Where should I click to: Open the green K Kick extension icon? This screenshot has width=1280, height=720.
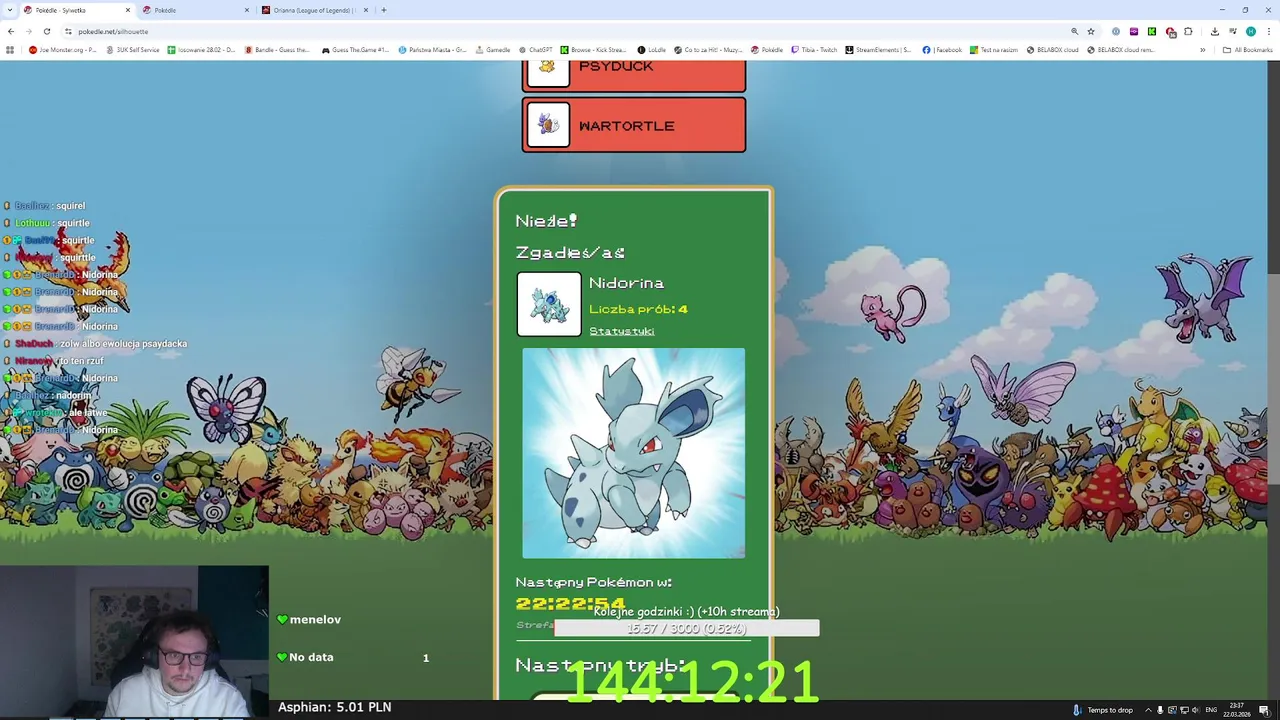click(1152, 31)
